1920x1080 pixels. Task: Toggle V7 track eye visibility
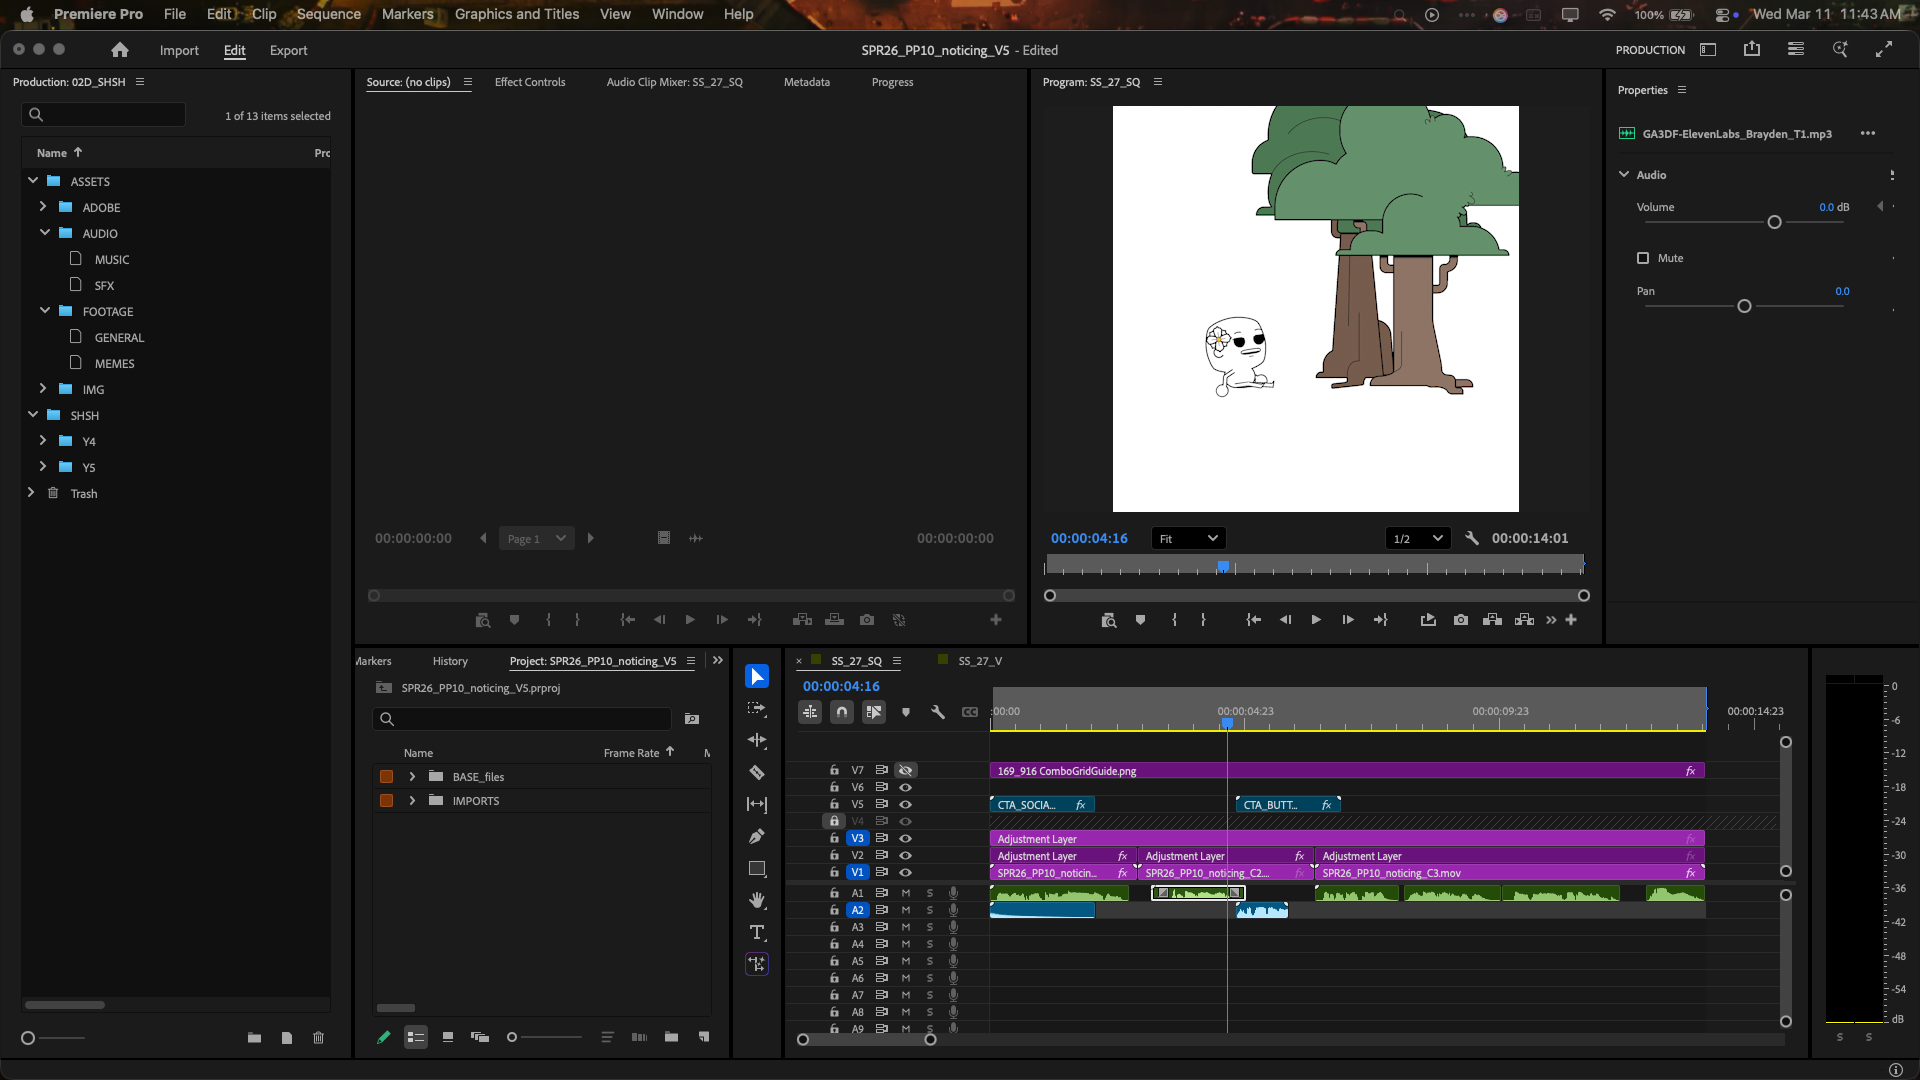click(x=905, y=771)
